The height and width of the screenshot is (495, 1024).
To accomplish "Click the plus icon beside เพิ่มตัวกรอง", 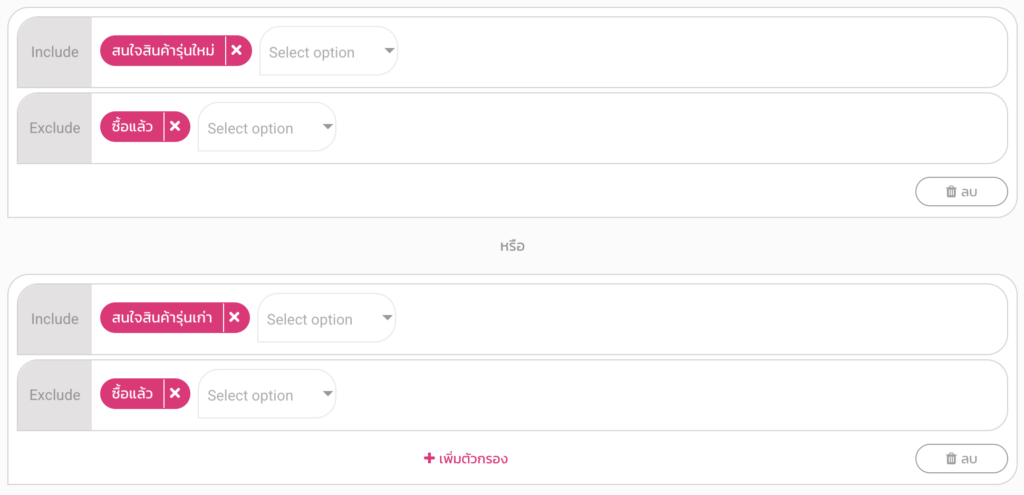I will click(x=429, y=458).
